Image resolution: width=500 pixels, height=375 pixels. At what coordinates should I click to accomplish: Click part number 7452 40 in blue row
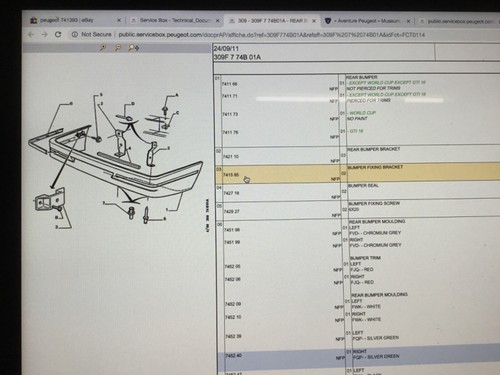click(234, 356)
